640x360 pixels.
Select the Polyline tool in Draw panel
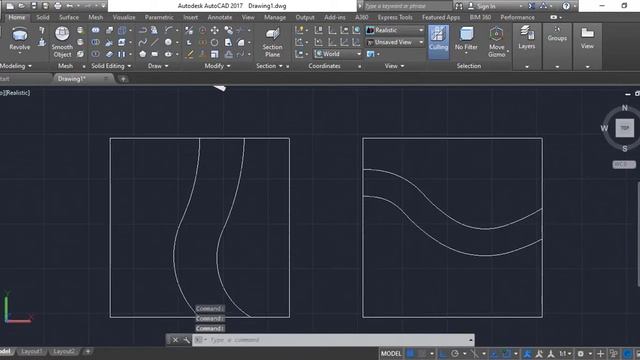(142, 30)
